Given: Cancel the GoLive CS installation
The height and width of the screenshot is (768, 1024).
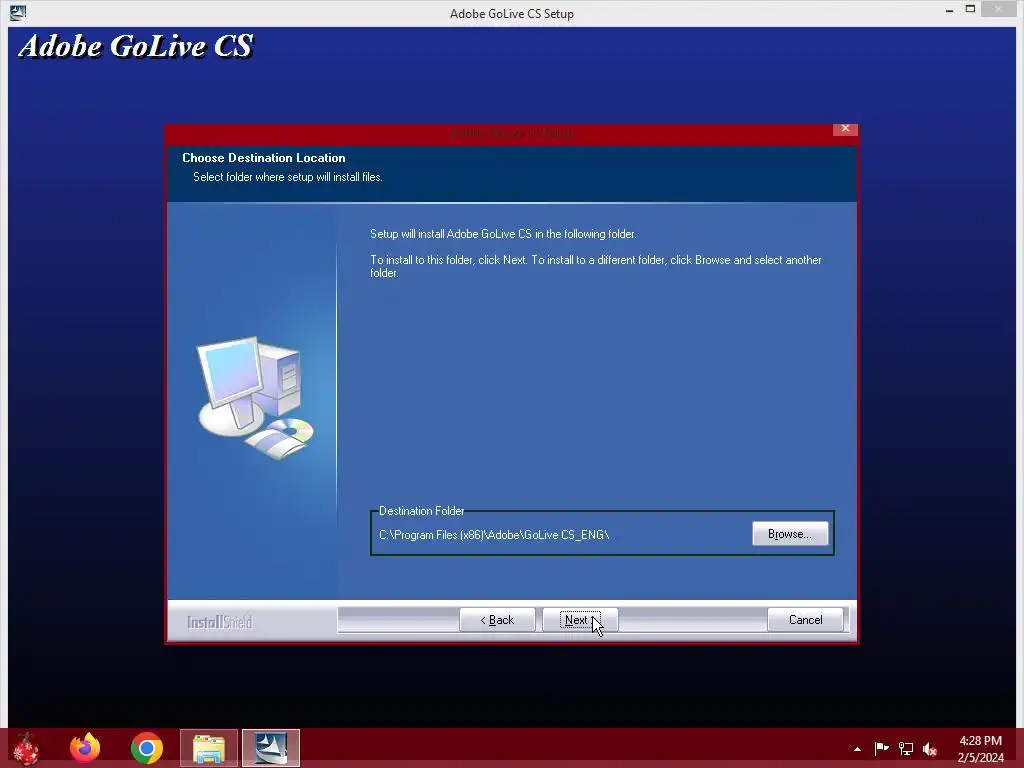Looking at the screenshot, I should pos(805,620).
